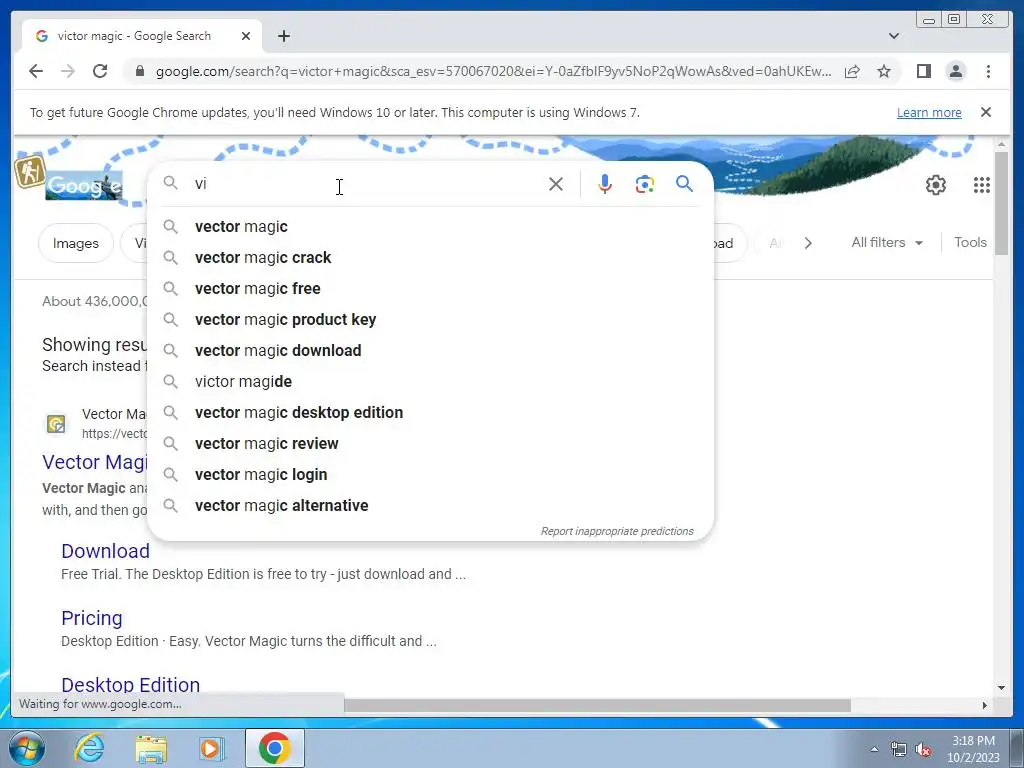Choose suggestion 'vector magic login'

[431, 475]
